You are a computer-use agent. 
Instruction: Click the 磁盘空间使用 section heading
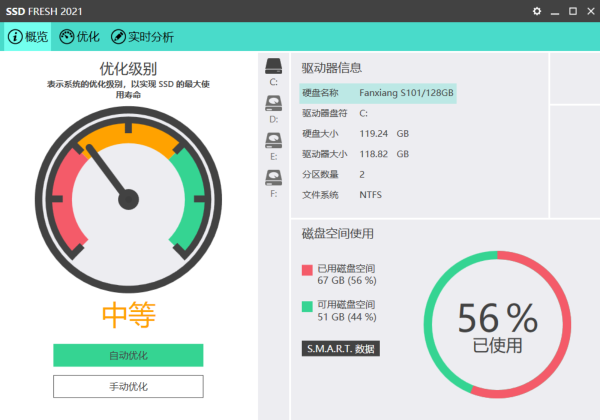[x=338, y=233]
